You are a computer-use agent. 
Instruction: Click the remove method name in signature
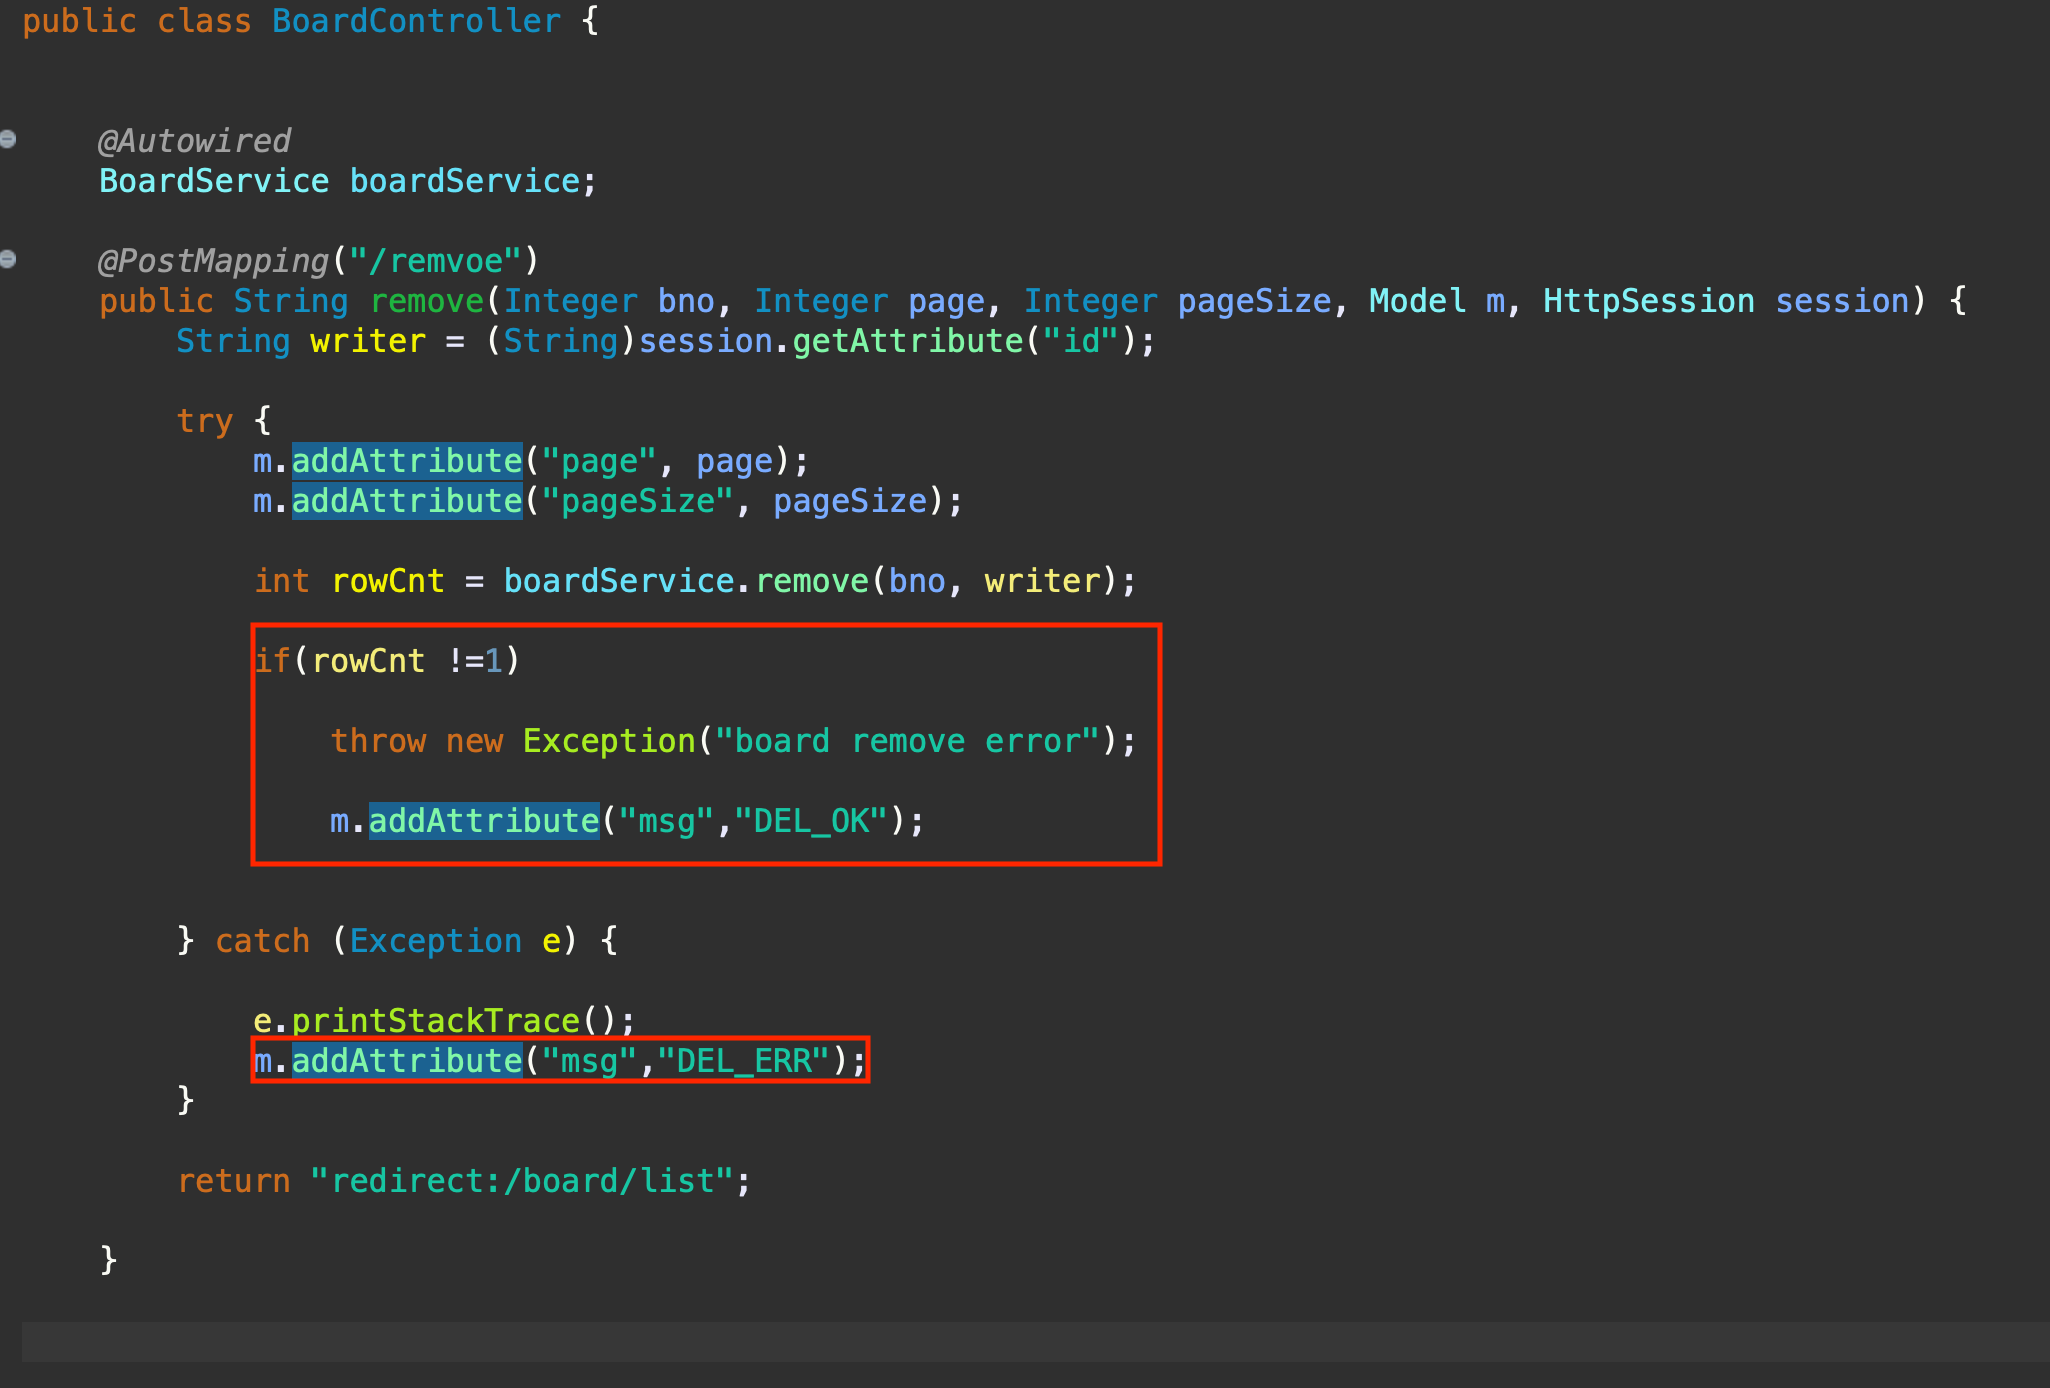click(427, 301)
